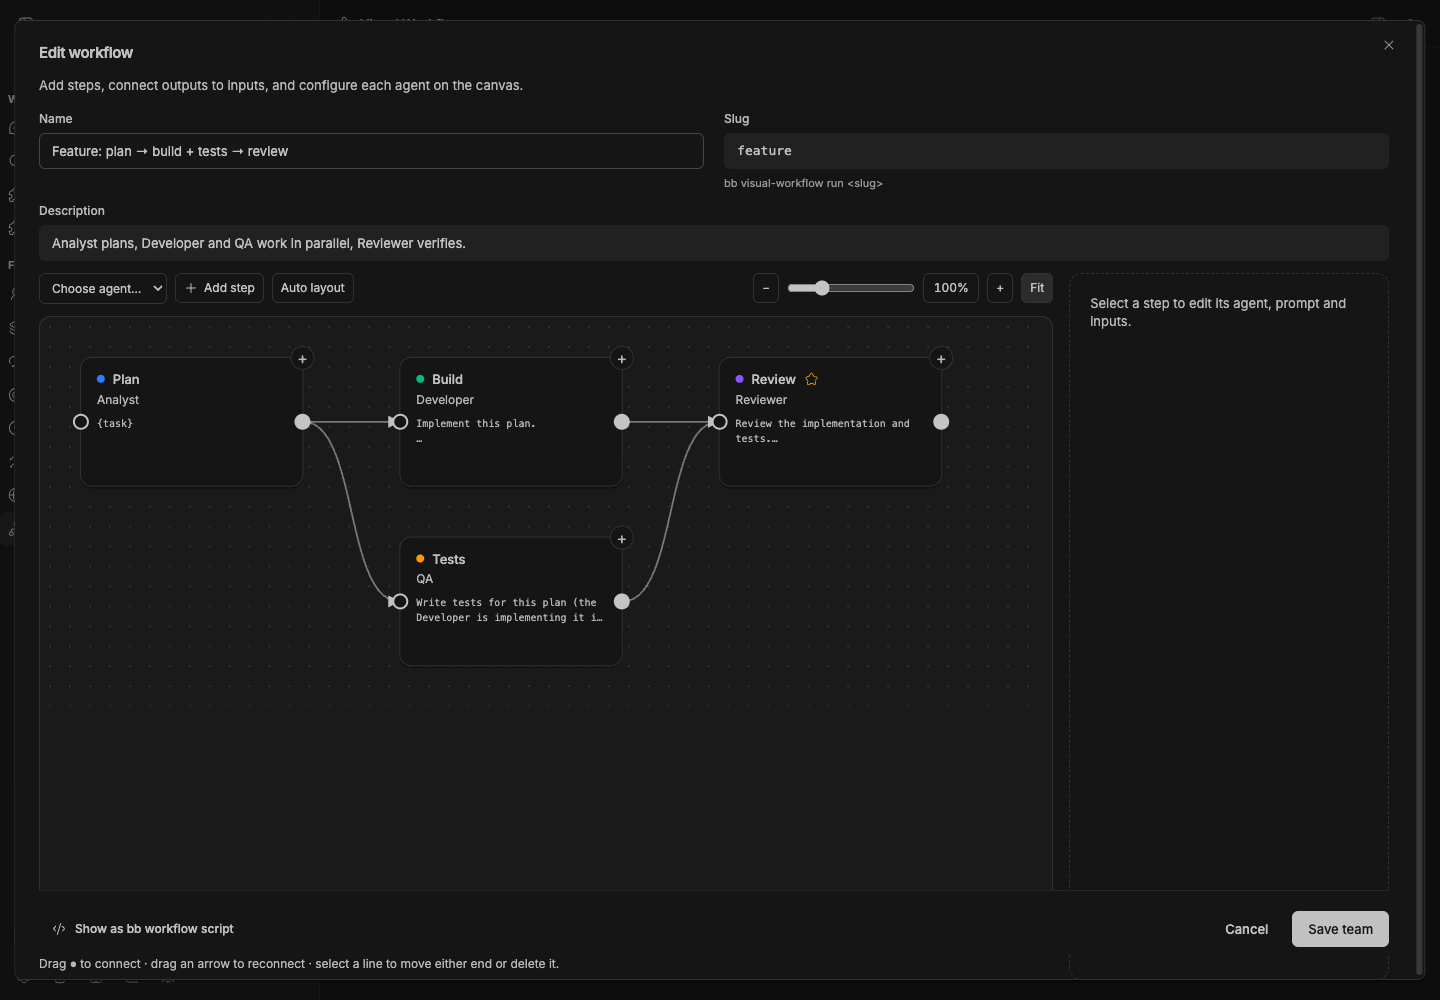Screen dimensions: 1440x1000
Task: Click the dialog's vertical scrollbar
Action: click(x=1419, y=500)
